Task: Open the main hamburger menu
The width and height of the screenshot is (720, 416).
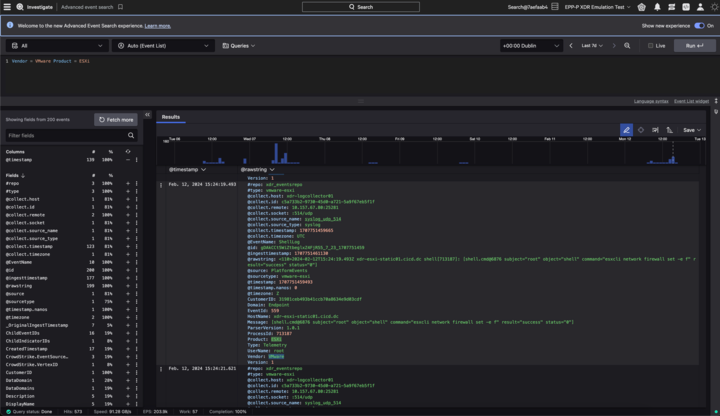Action: pos(6,7)
